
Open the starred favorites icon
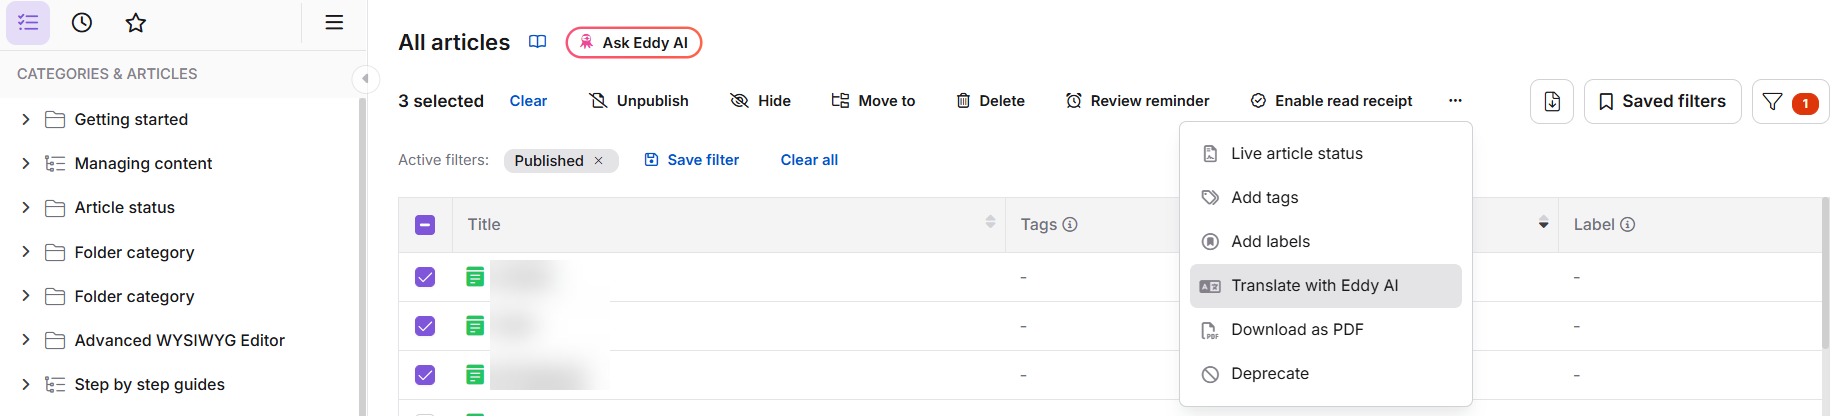point(136,22)
